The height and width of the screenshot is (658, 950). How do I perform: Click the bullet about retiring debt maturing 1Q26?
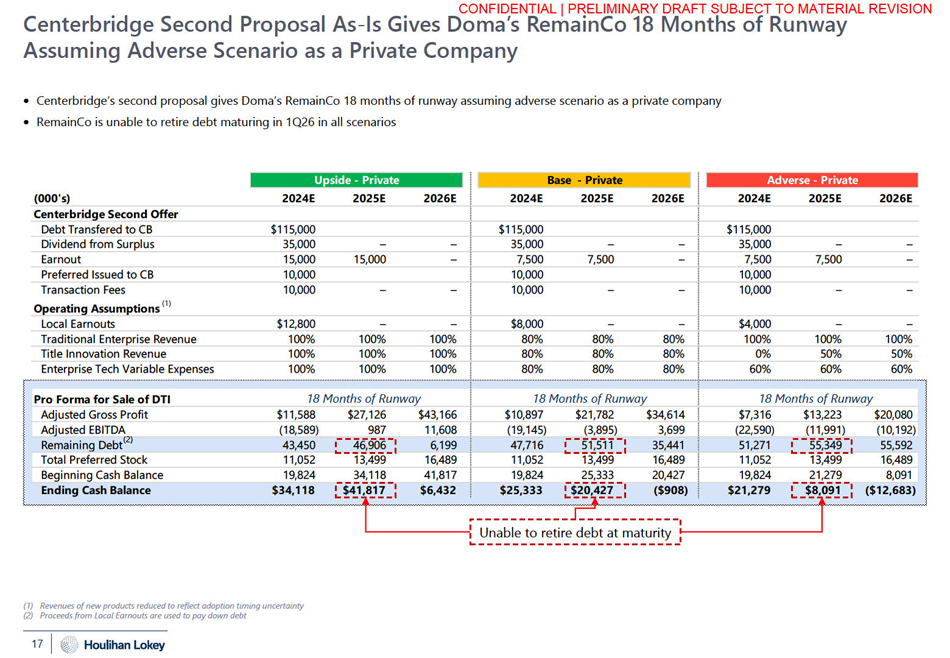tap(216, 122)
